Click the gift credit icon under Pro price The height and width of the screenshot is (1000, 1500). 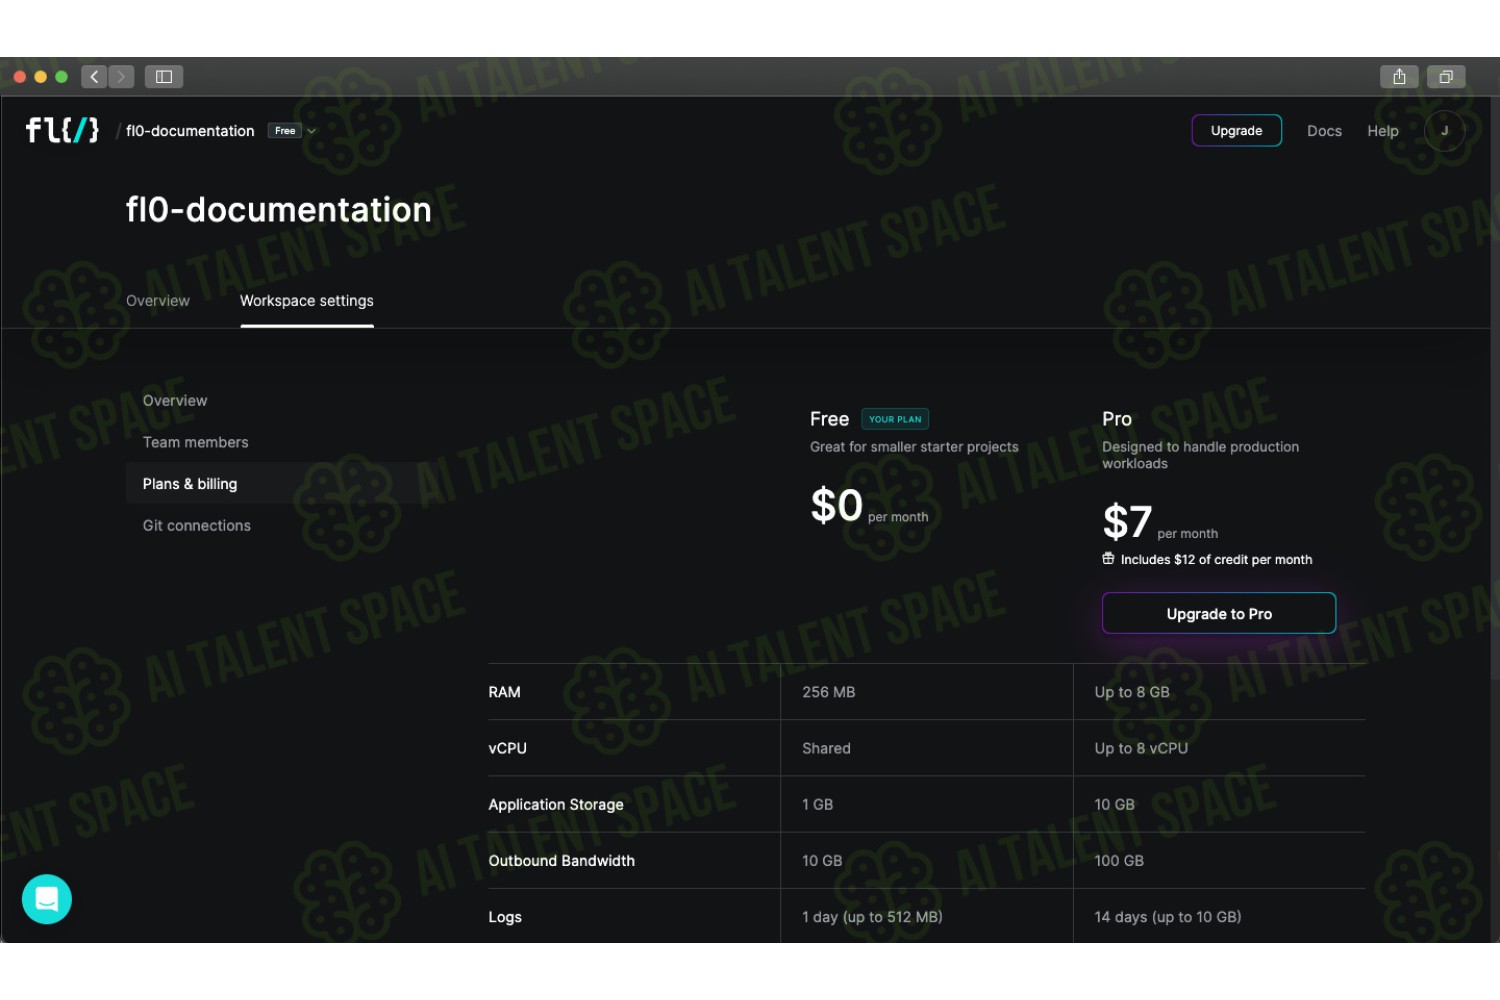coord(1108,559)
